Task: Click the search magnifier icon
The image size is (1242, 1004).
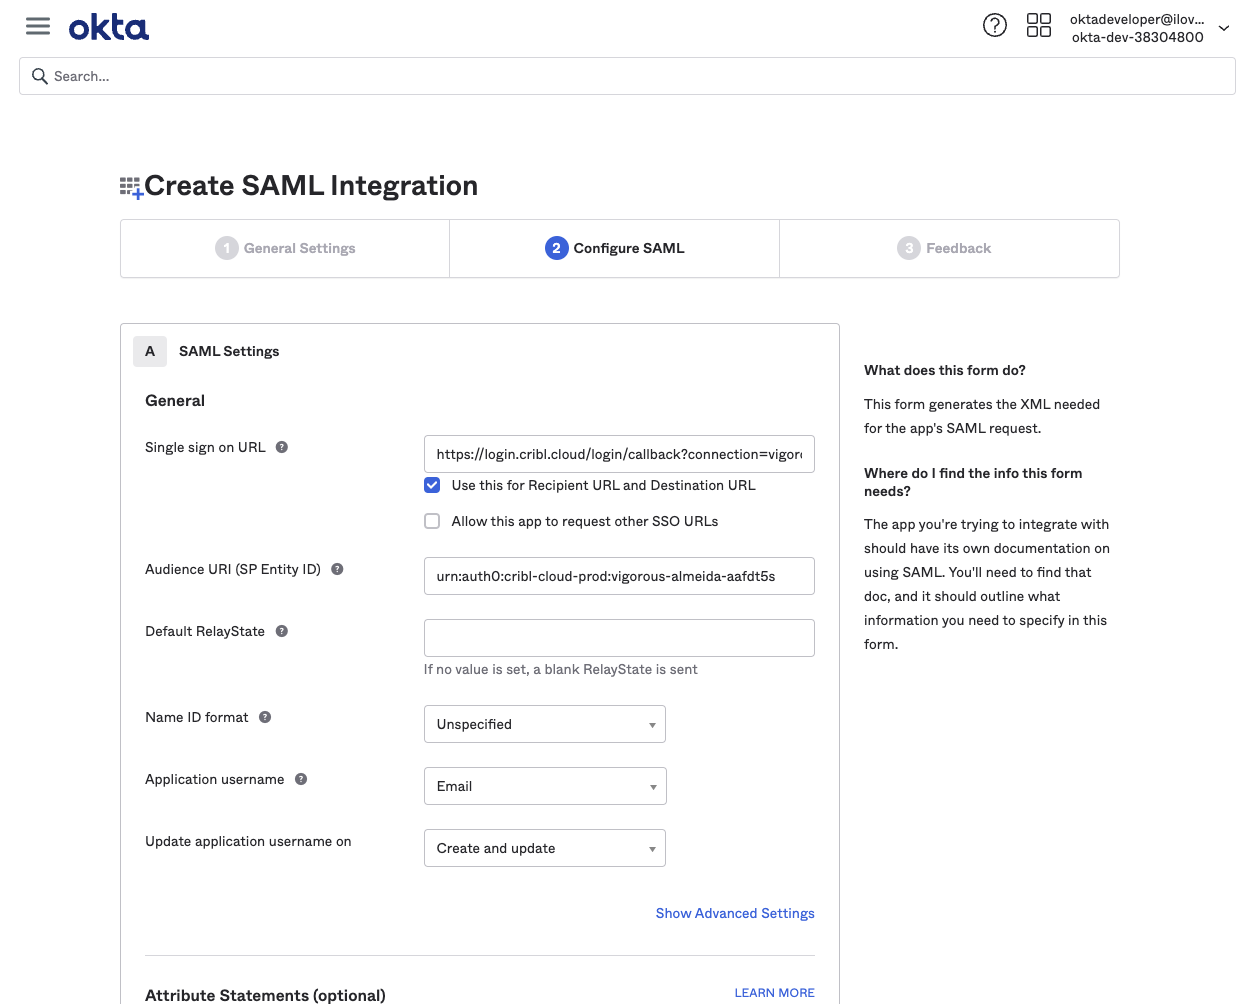Action: (x=39, y=76)
